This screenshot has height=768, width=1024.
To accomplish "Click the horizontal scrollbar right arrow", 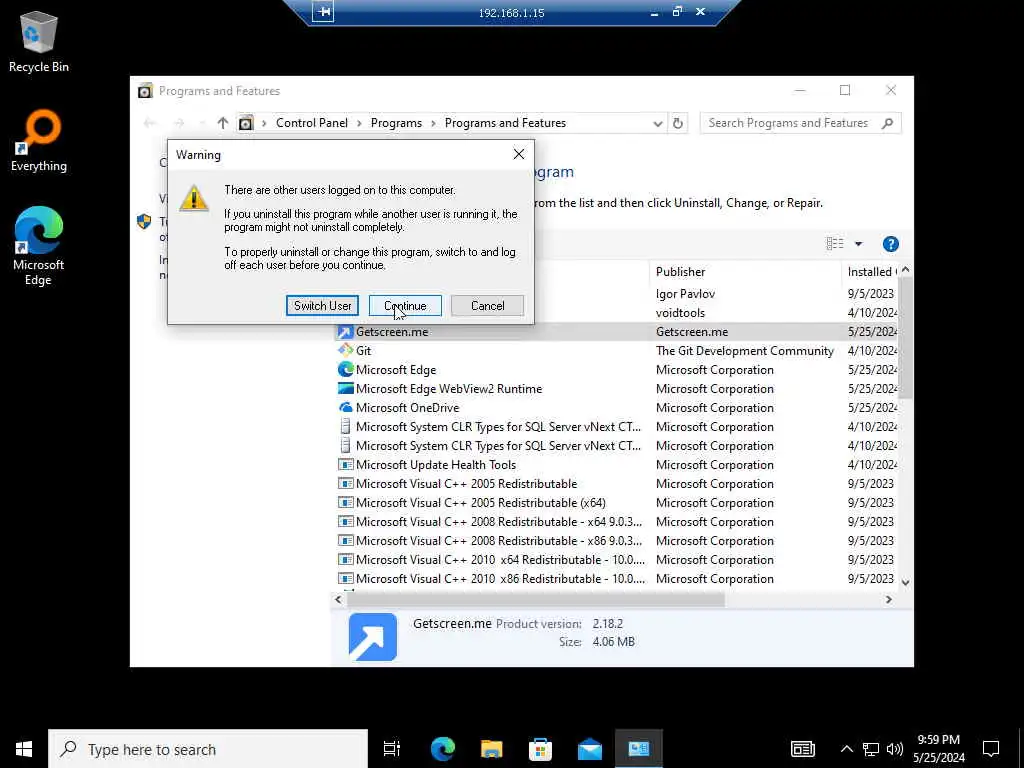I will point(888,600).
